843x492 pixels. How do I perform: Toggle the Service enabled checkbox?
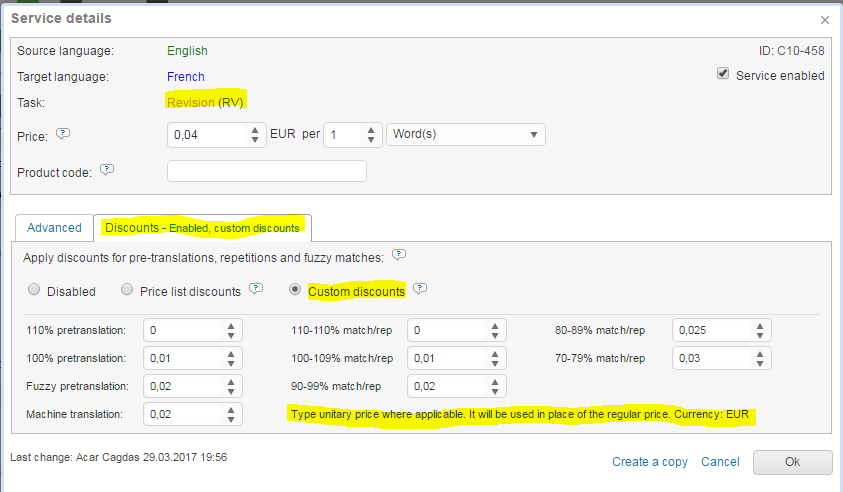click(723, 75)
